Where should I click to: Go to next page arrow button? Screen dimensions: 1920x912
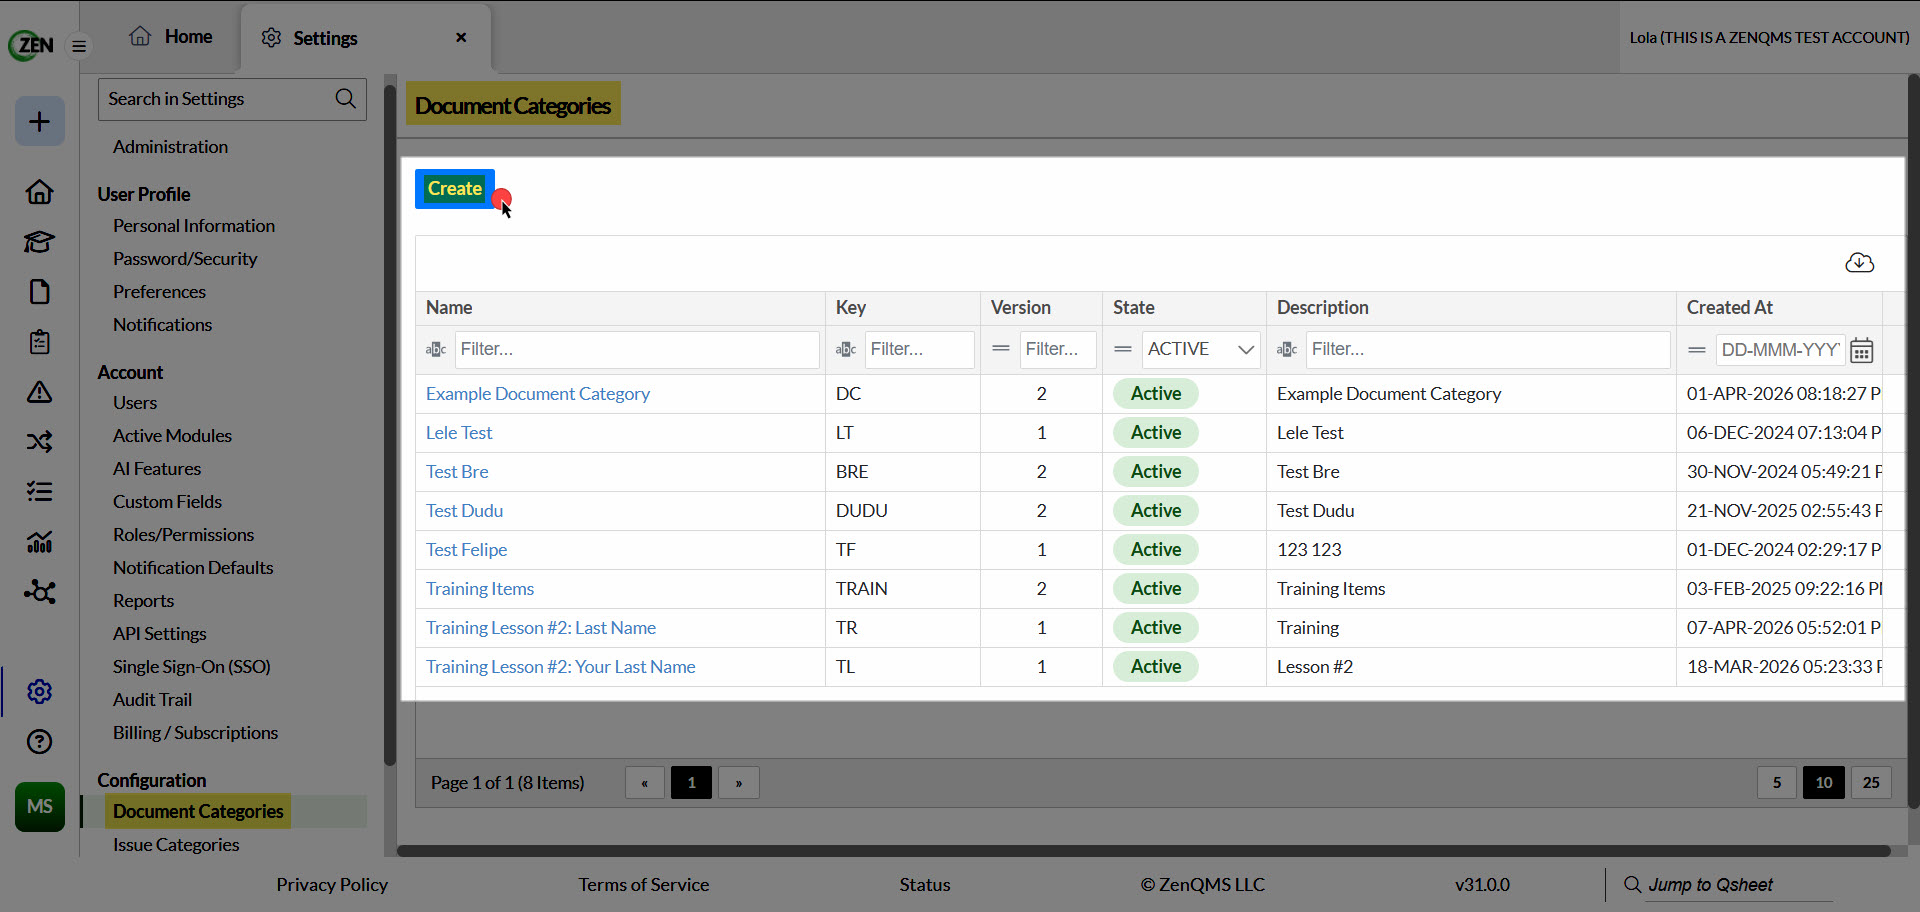click(x=739, y=783)
